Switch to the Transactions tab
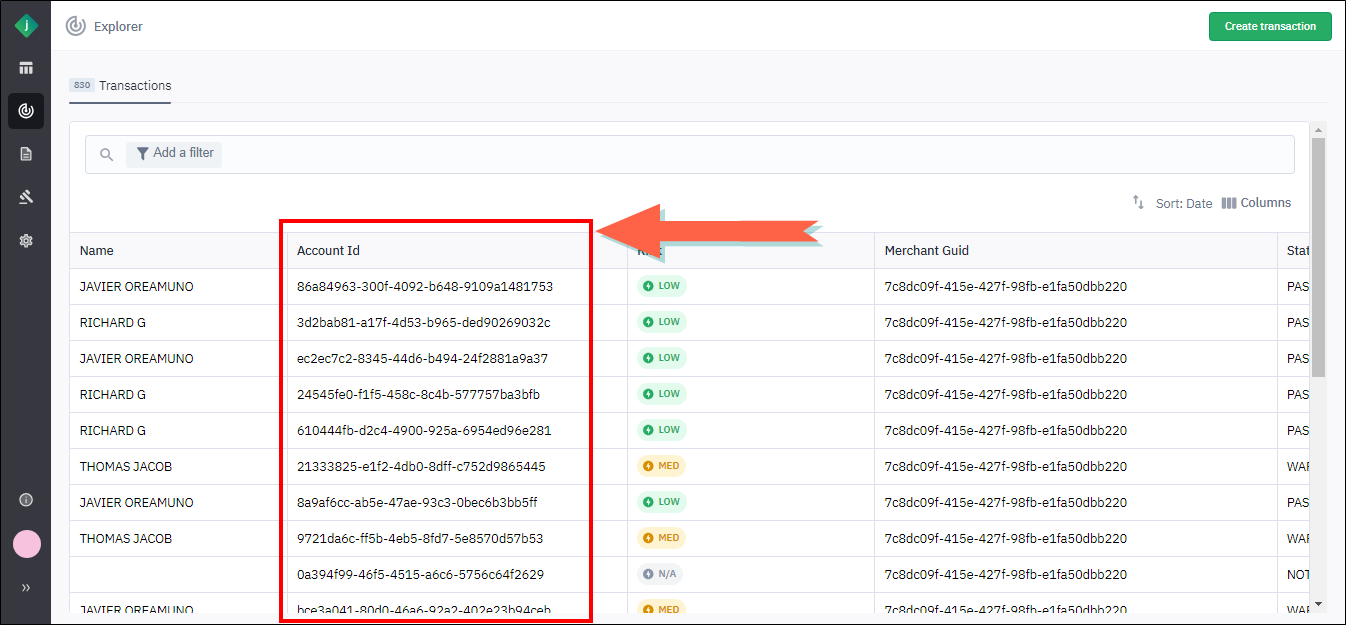1346x625 pixels. pyautogui.click(x=121, y=86)
